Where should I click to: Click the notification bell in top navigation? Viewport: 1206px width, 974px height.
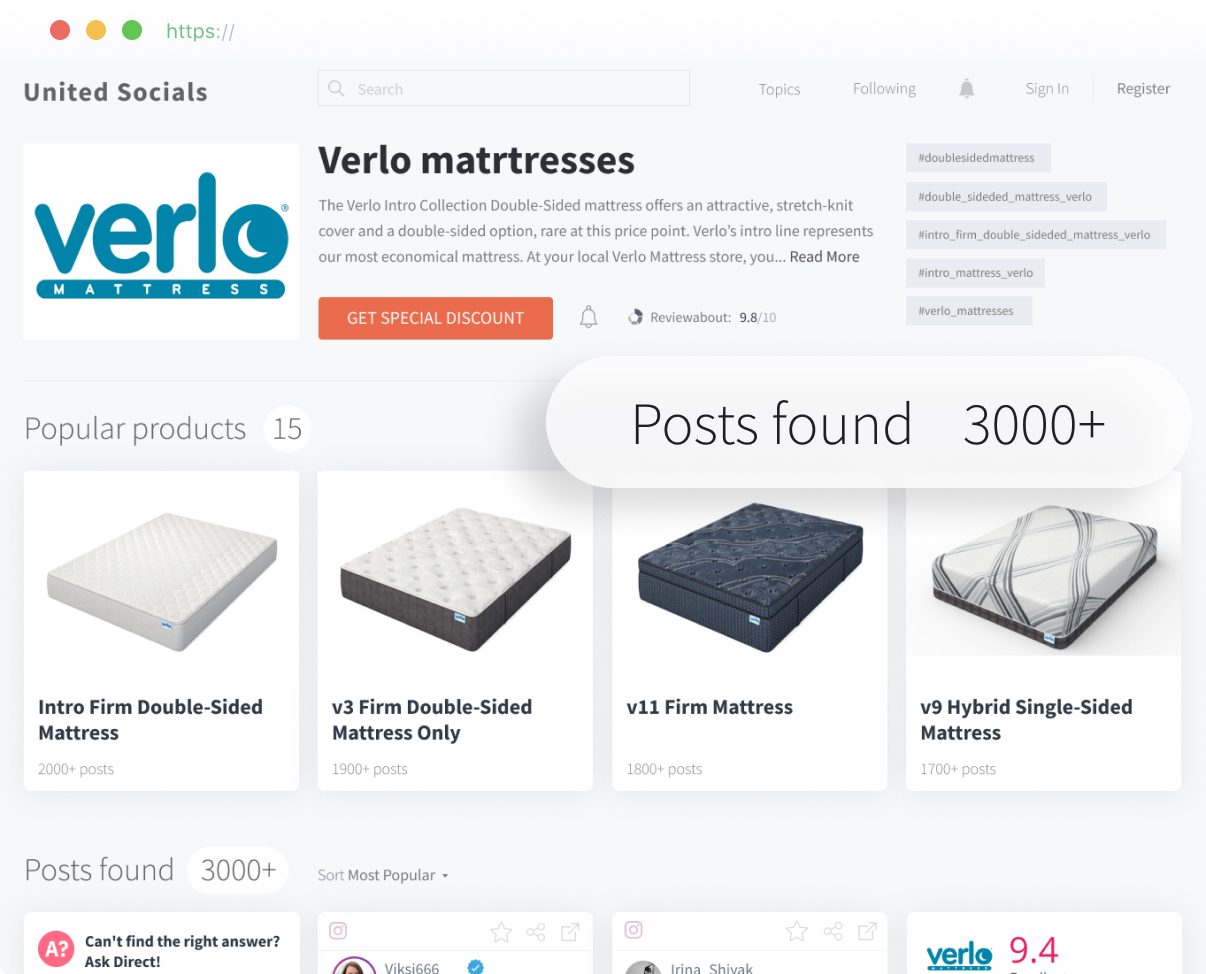pos(966,89)
